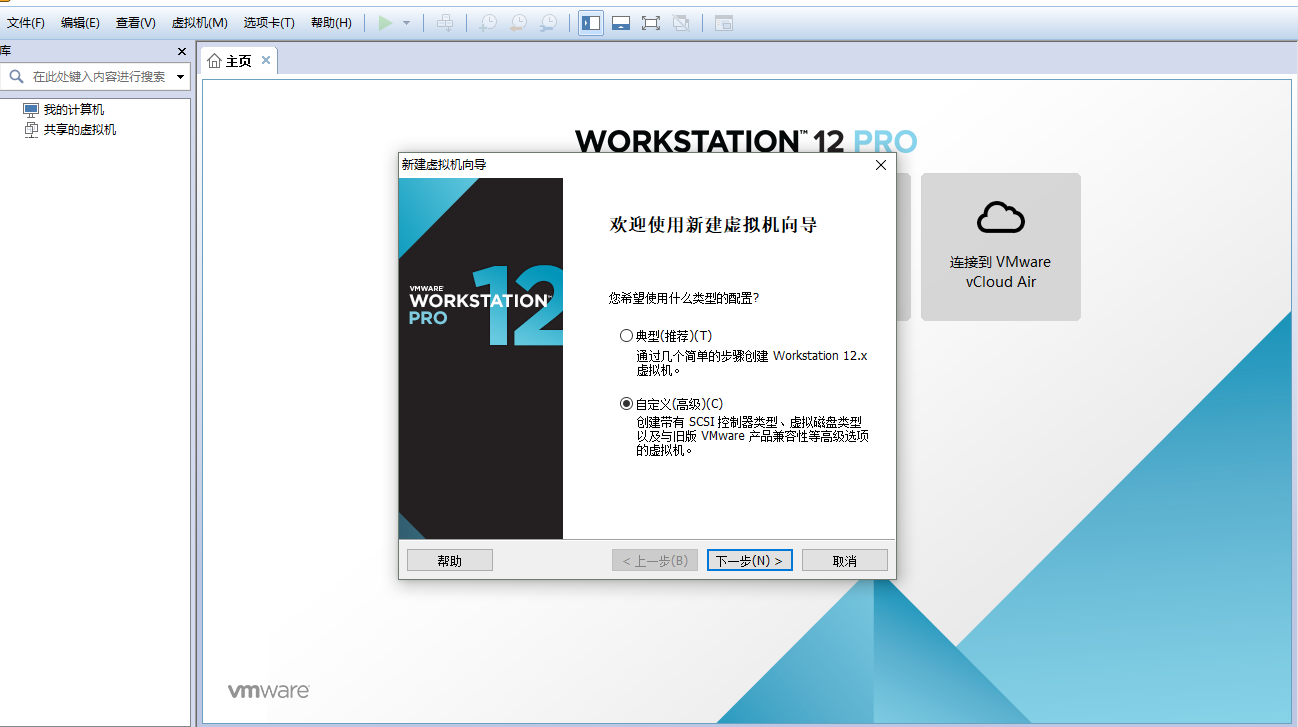
Task: Click the library search input field
Action: click(98, 76)
